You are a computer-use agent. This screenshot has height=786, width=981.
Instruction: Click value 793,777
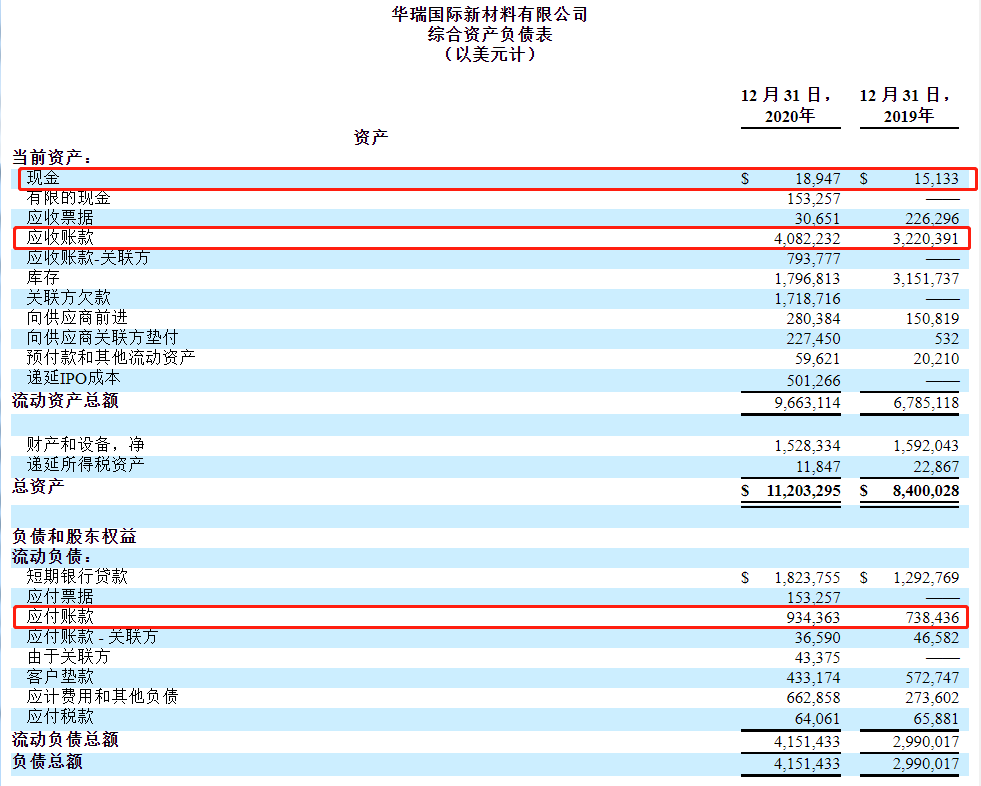(813, 258)
